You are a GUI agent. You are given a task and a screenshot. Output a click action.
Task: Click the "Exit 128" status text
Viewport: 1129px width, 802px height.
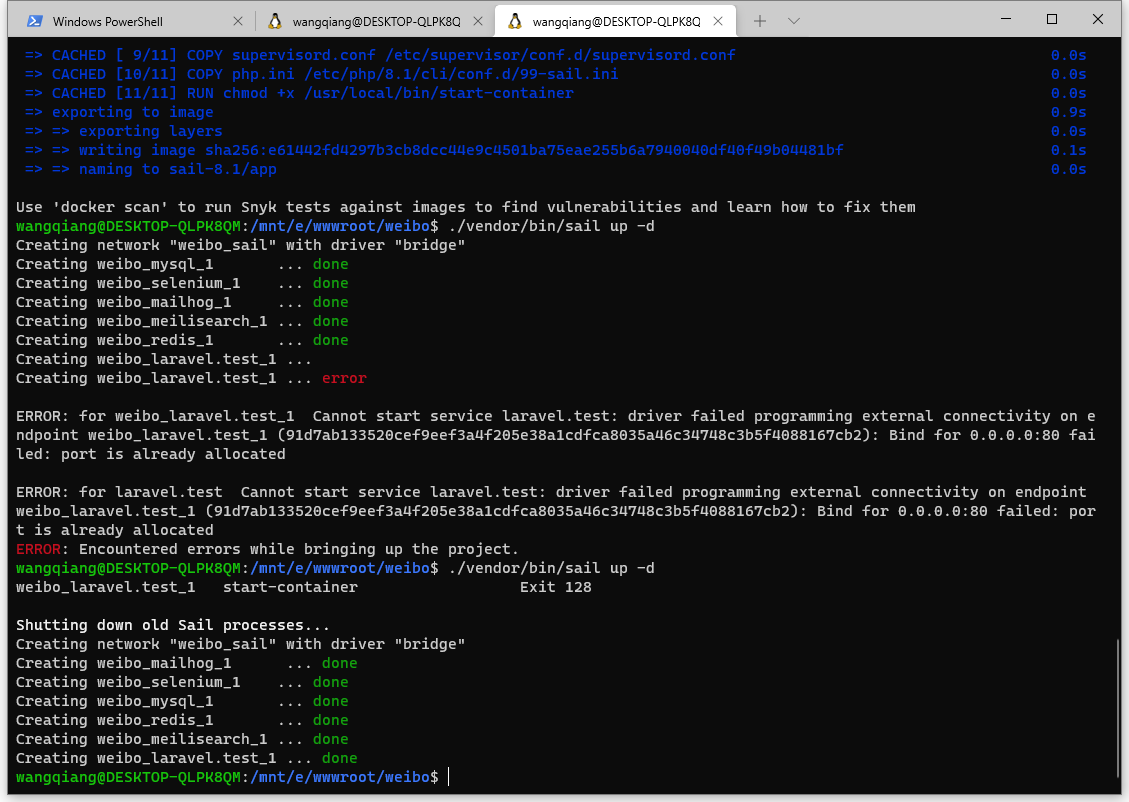[555, 587]
